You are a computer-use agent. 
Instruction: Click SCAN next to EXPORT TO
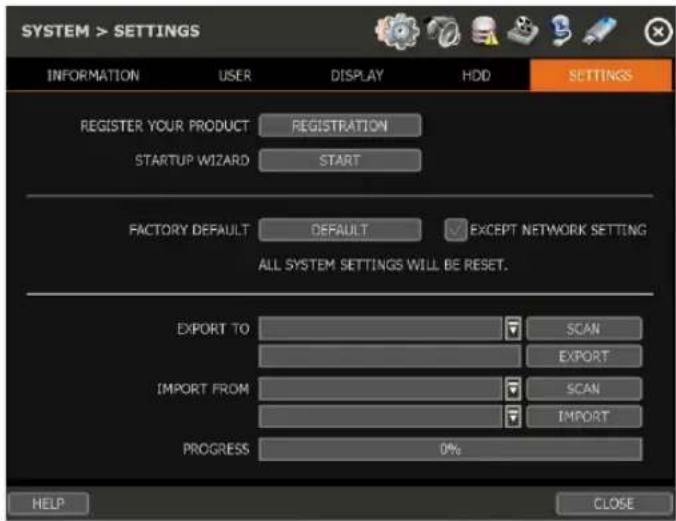[584, 329]
